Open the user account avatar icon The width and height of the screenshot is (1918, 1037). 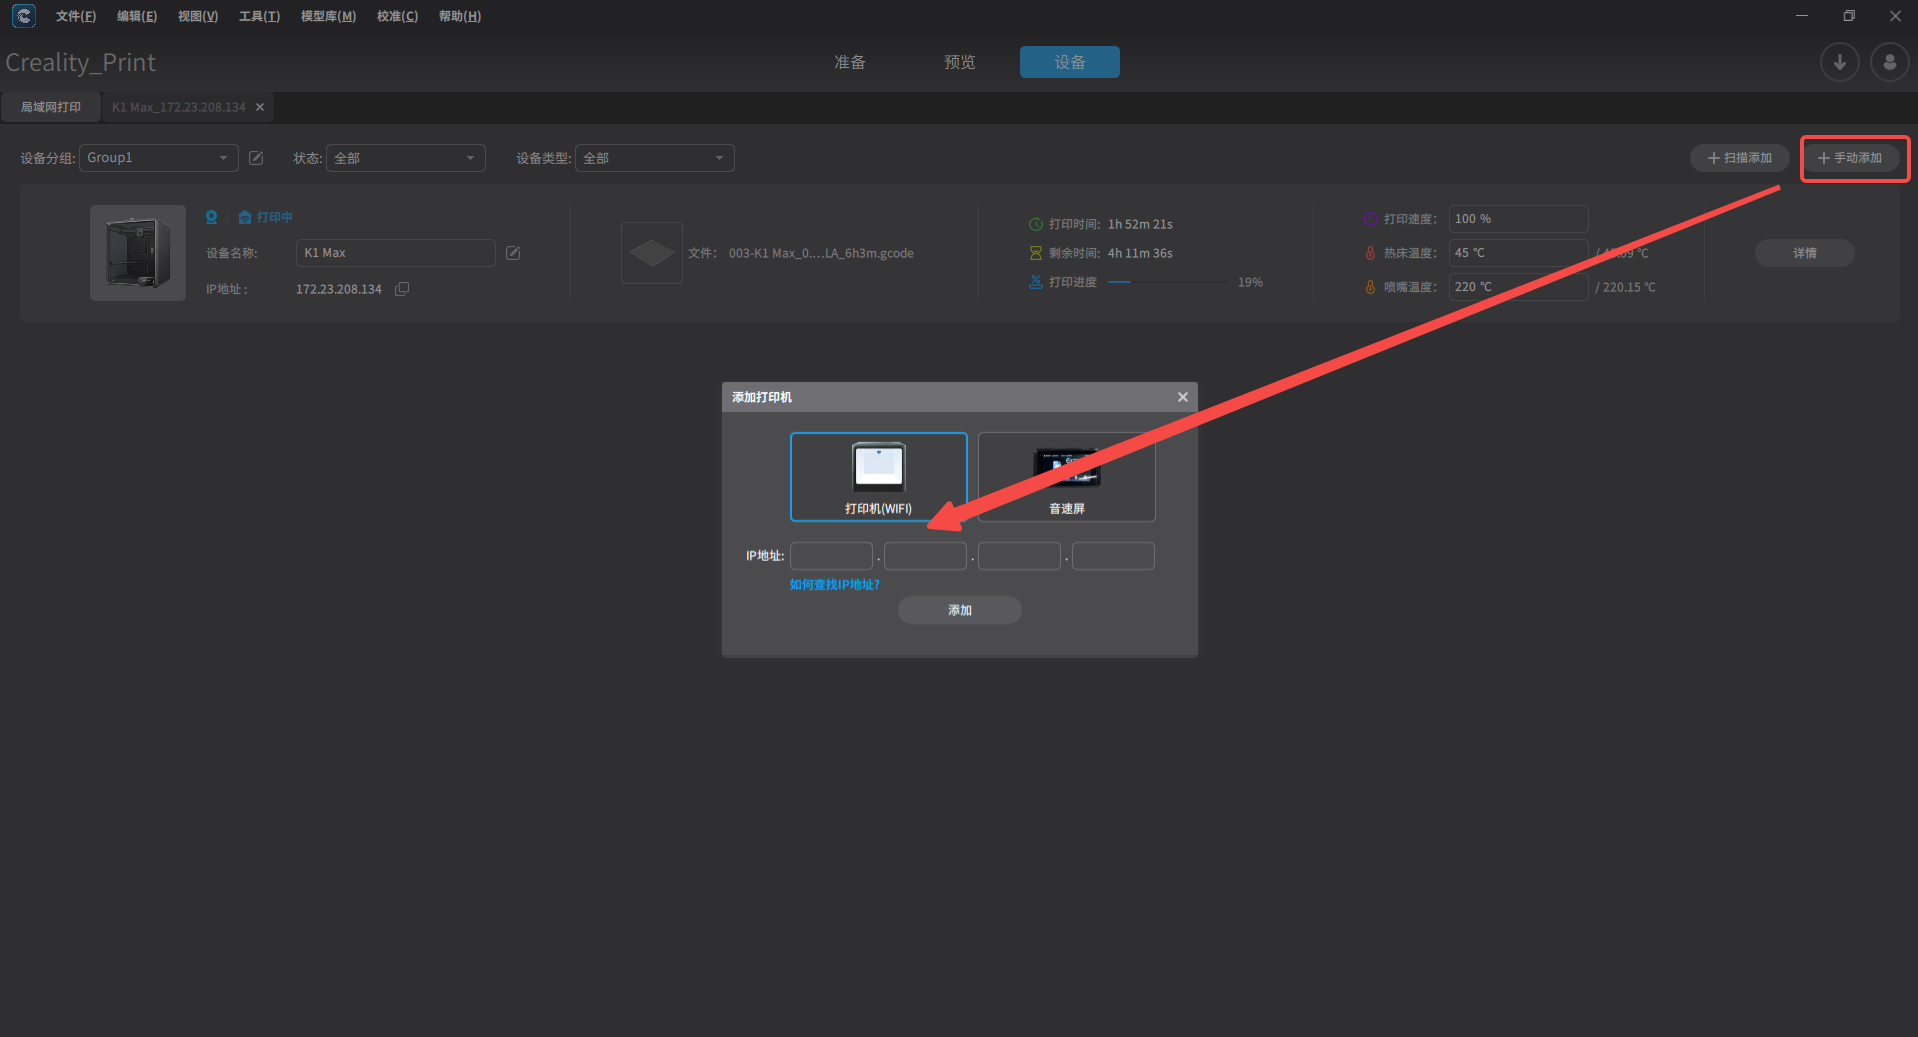pyautogui.click(x=1889, y=62)
